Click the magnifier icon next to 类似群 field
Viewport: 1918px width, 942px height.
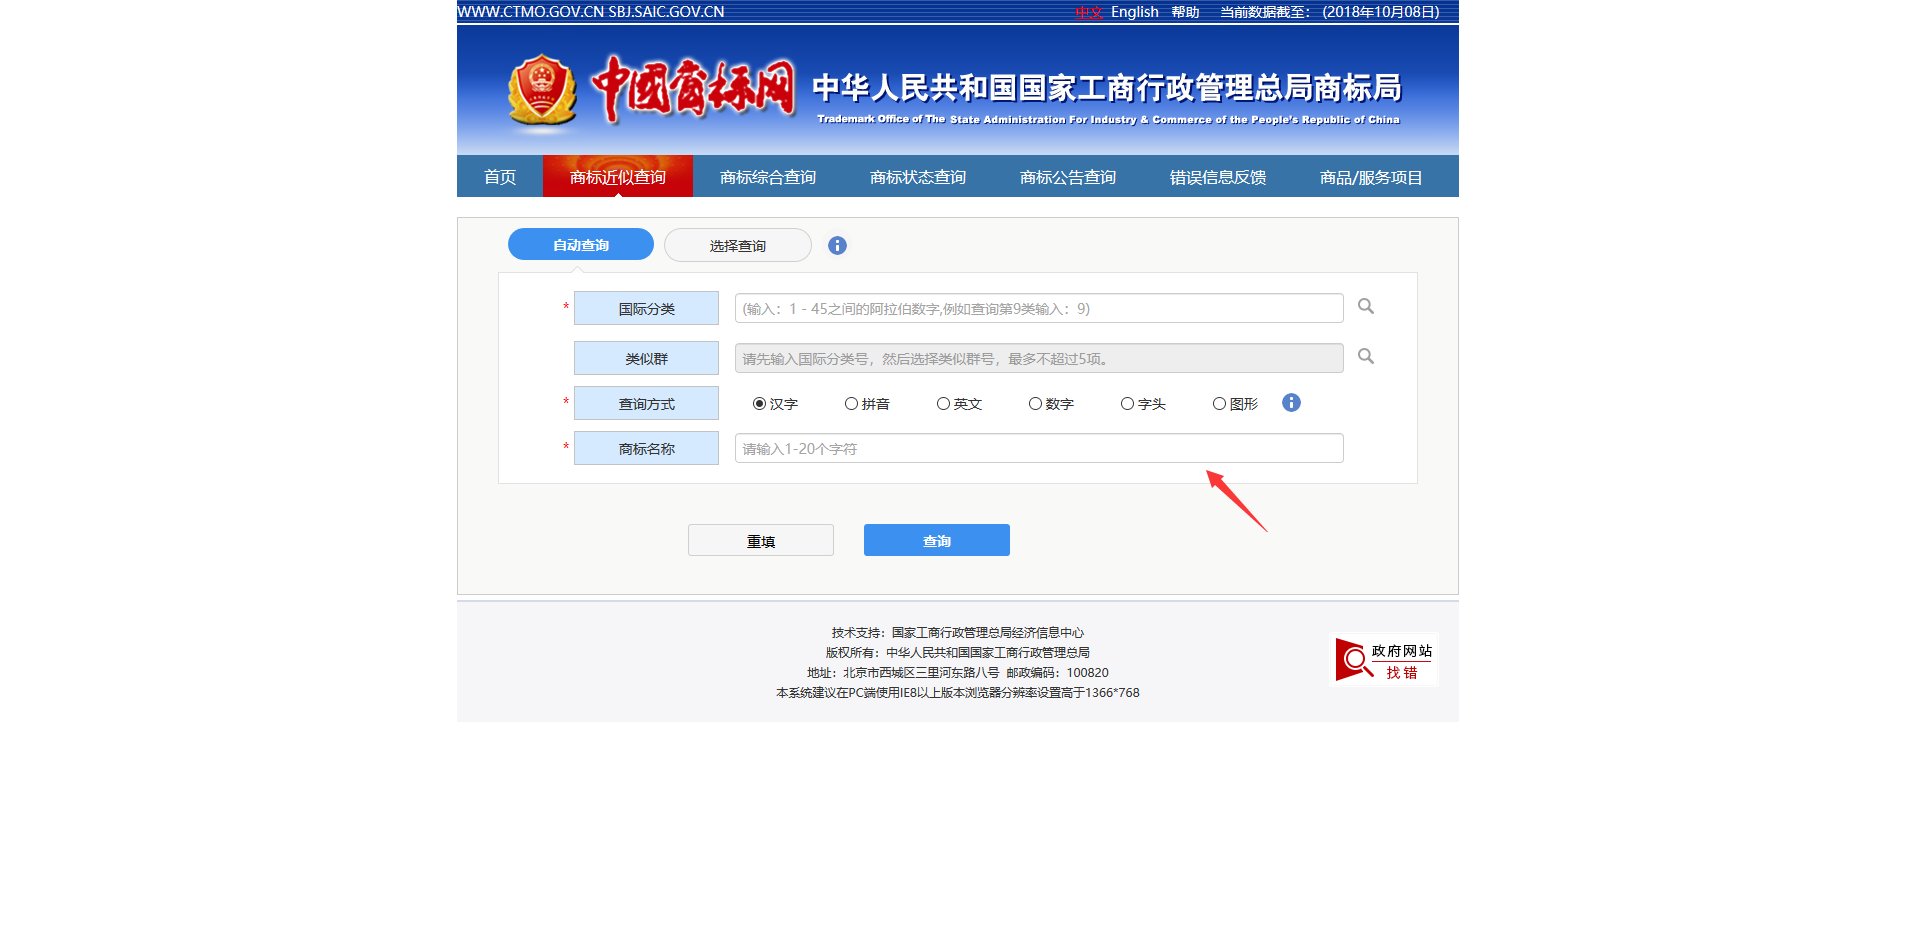pos(1365,357)
